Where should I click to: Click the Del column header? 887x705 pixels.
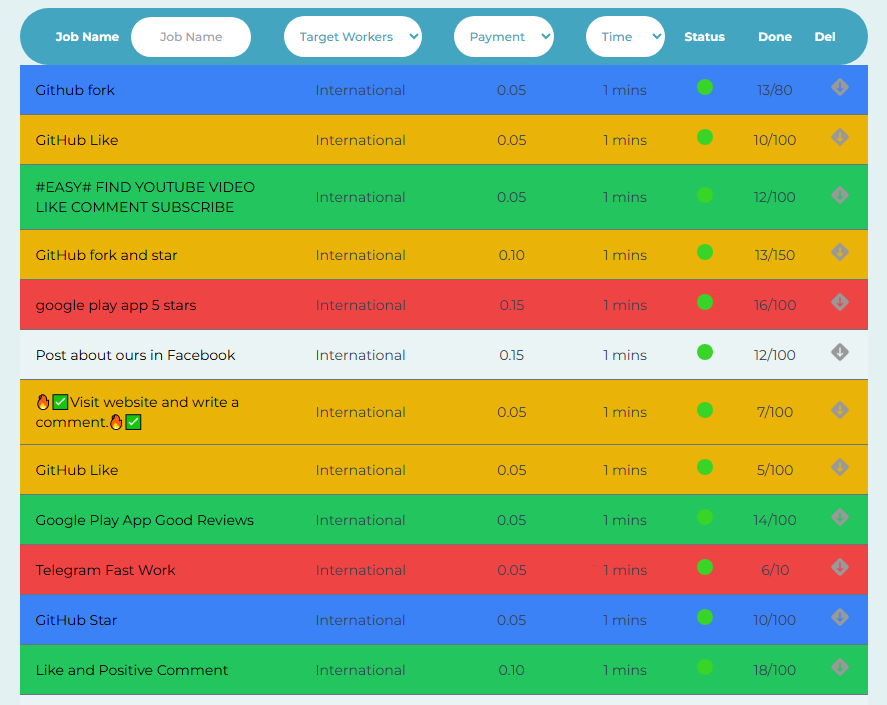(825, 37)
